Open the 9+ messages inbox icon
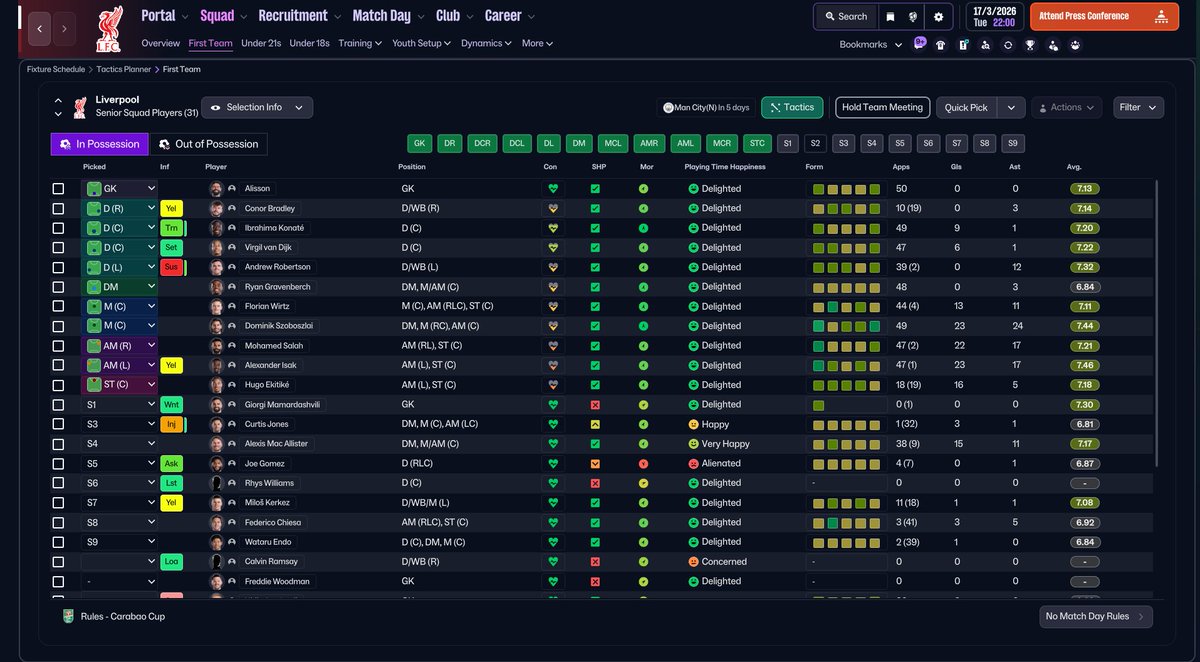Screen dimensions: 1200x662 (920, 44)
